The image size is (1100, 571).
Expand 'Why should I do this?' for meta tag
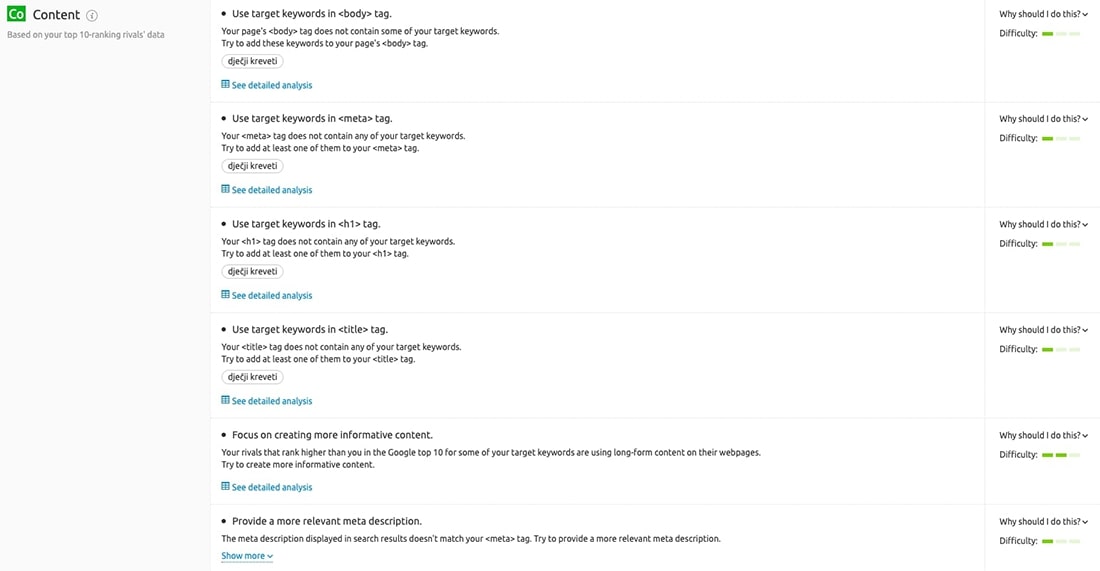pyautogui.click(x=1043, y=119)
